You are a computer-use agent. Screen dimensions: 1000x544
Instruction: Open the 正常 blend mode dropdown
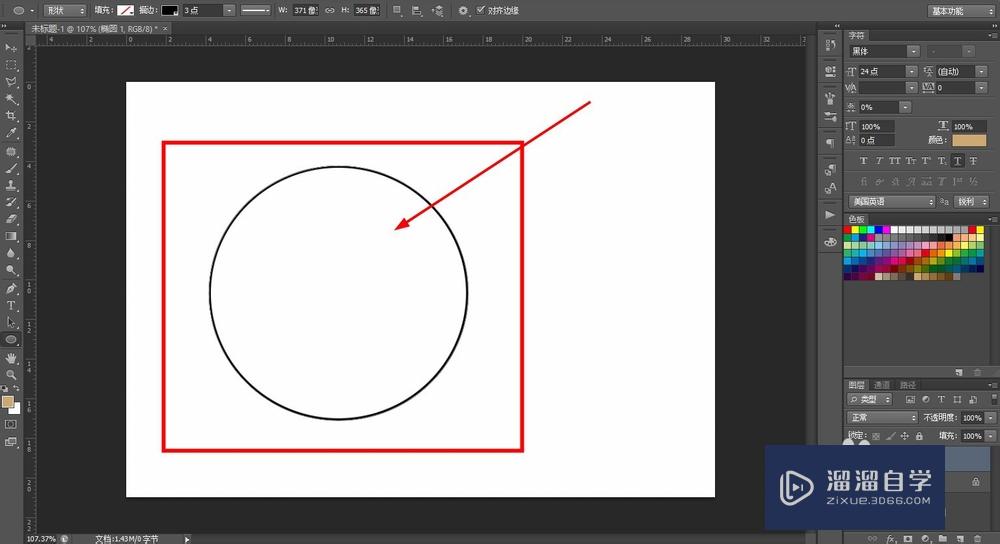(882, 417)
